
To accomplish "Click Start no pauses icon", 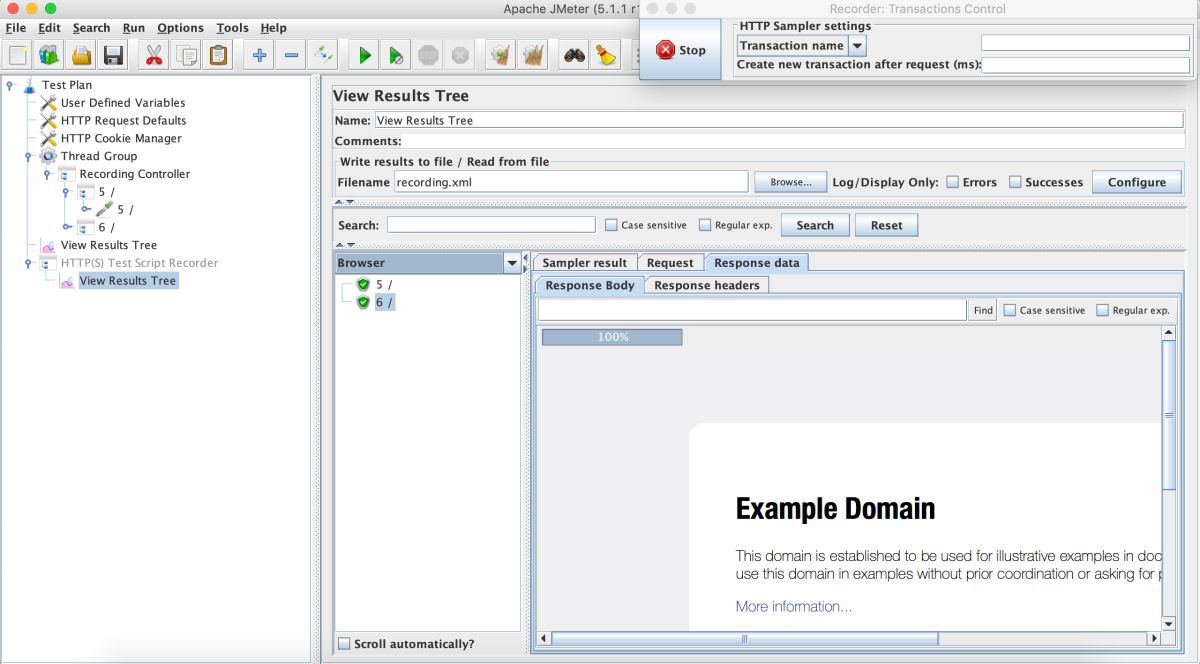I will pos(397,55).
